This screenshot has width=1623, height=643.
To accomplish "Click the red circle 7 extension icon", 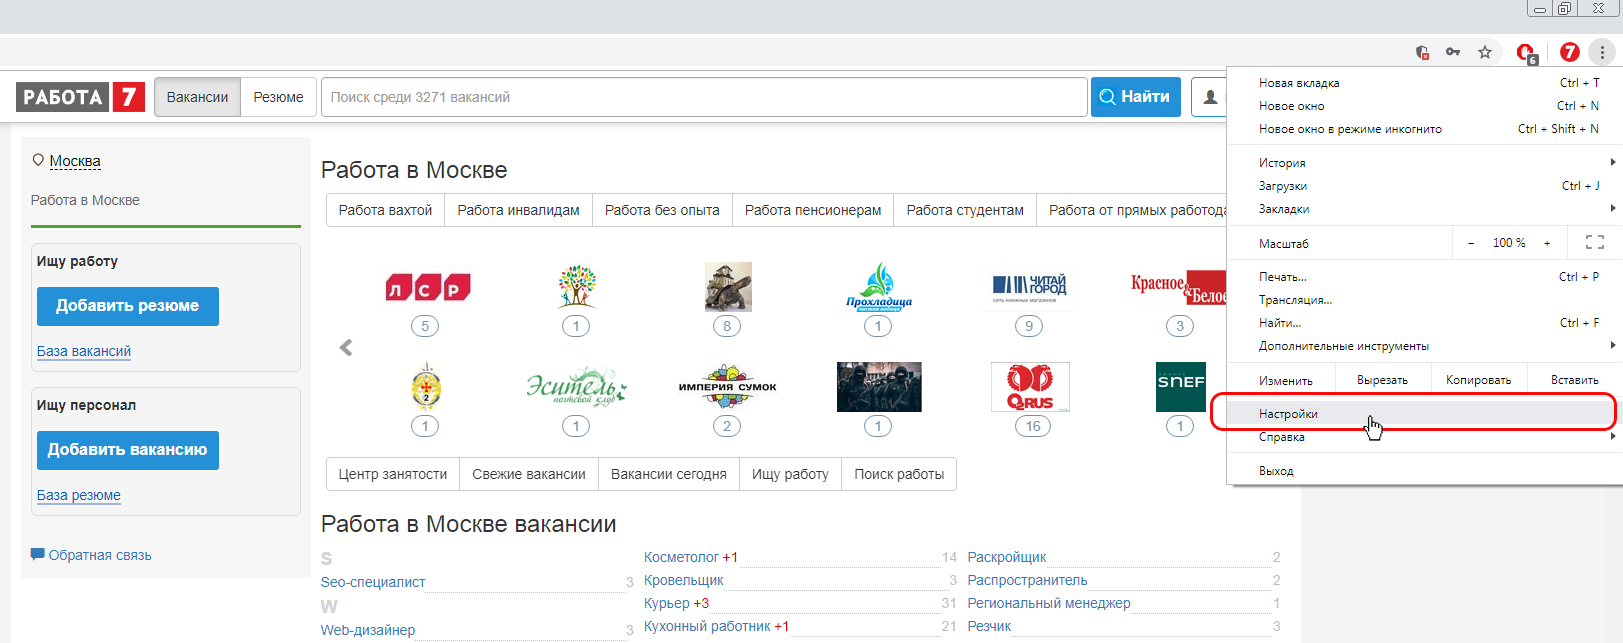I will point(1569,52).
